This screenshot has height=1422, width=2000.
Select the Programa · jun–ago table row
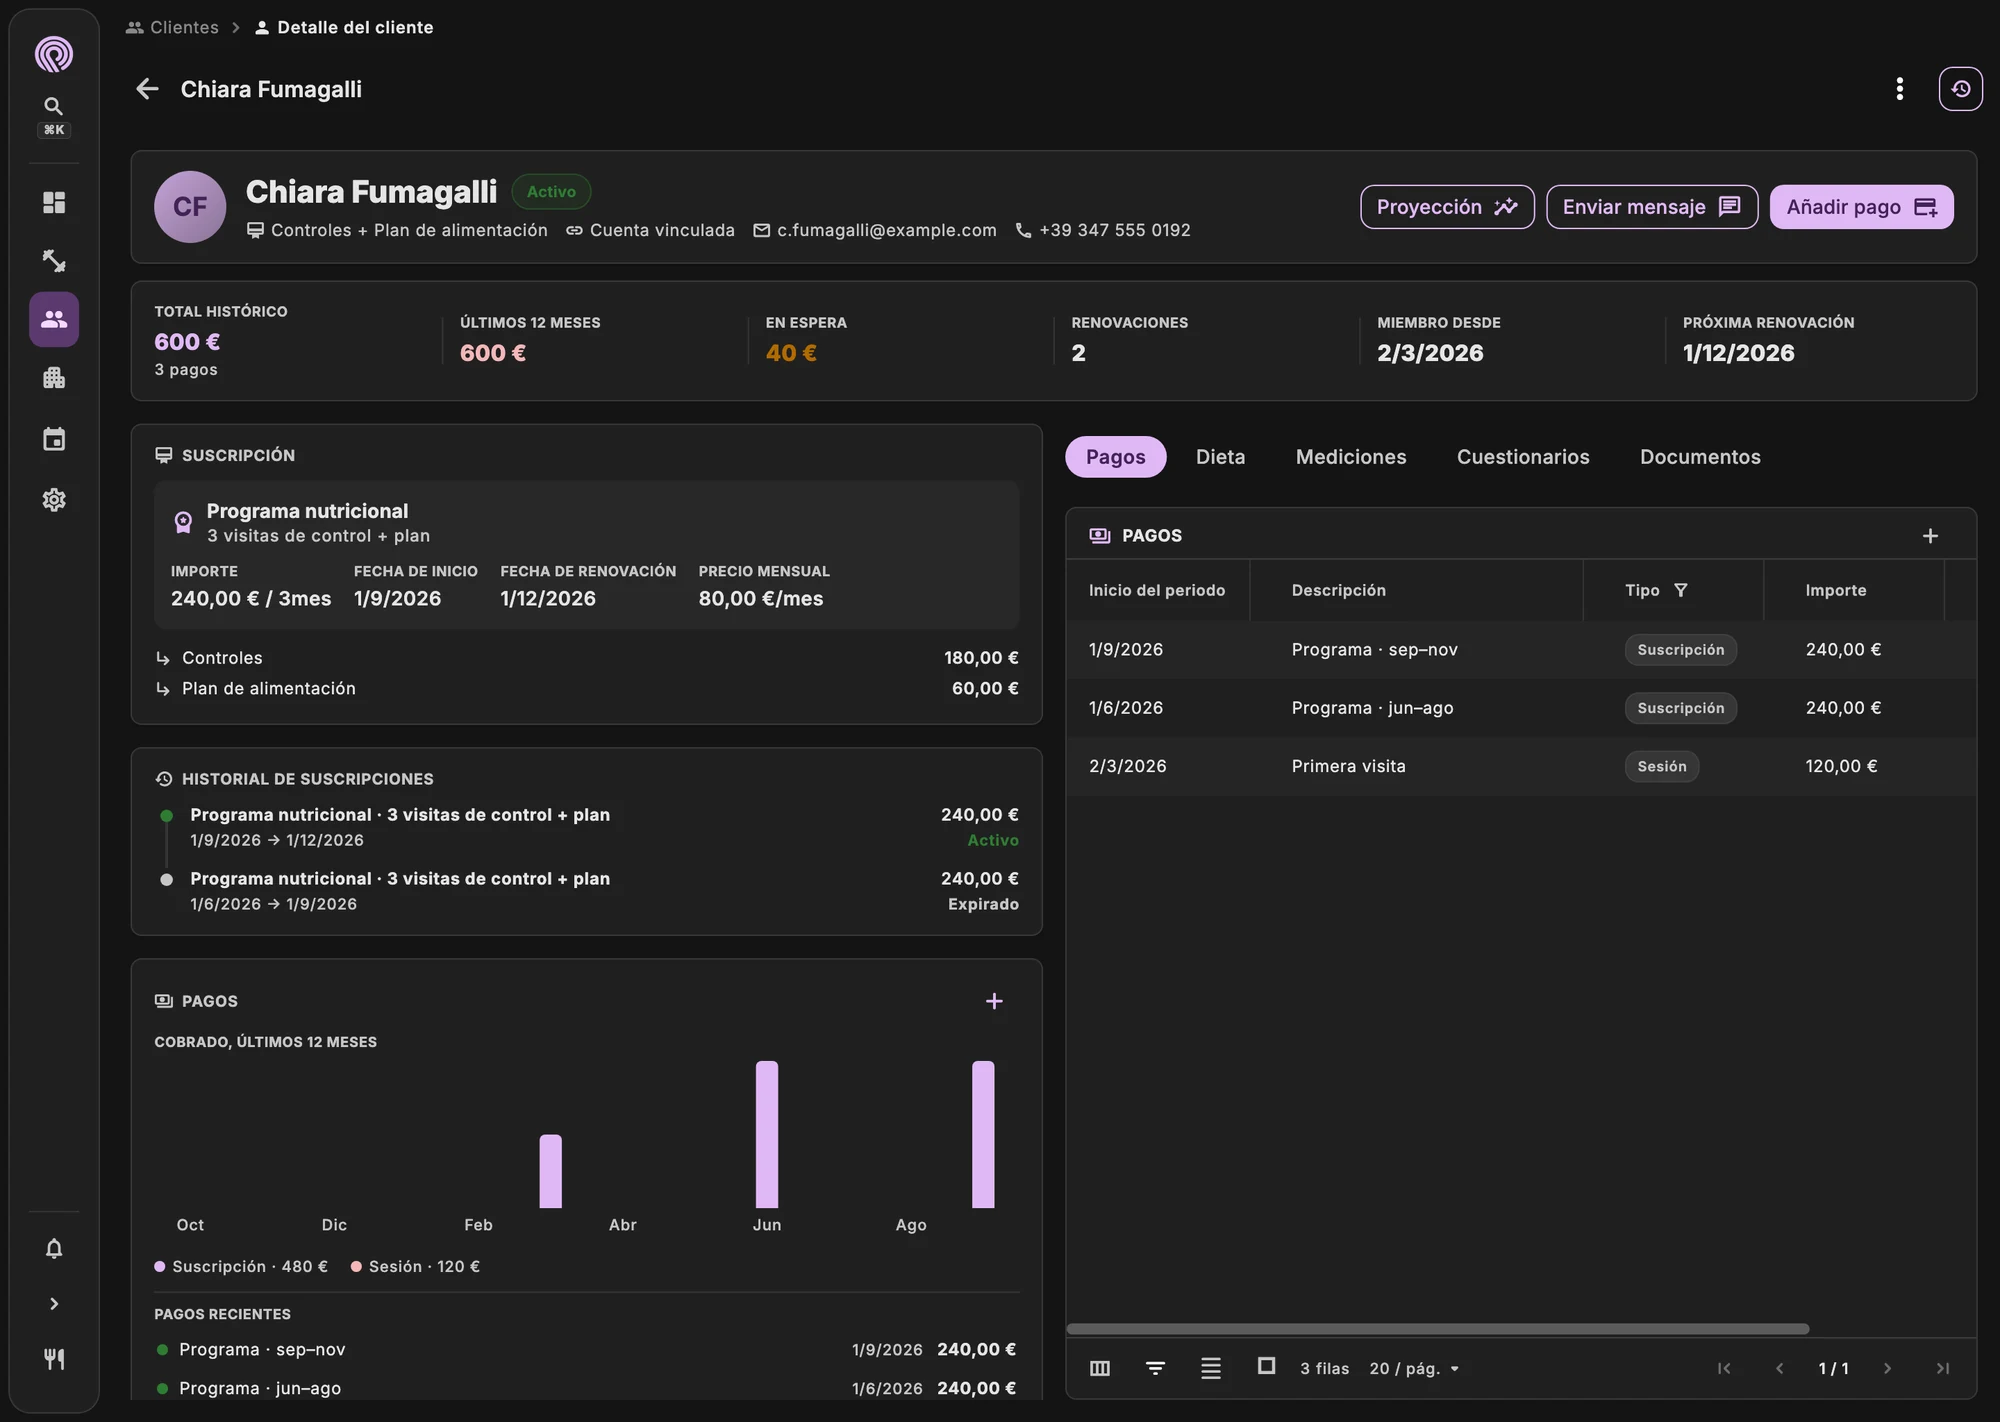coord(1521,708)
